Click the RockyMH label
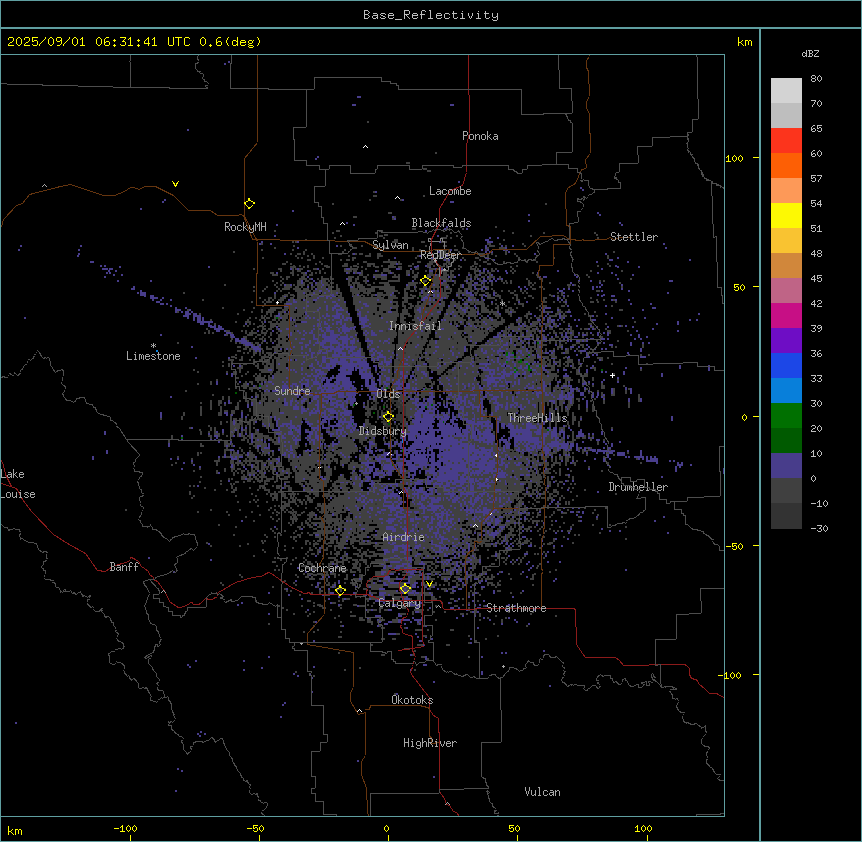 245,226
